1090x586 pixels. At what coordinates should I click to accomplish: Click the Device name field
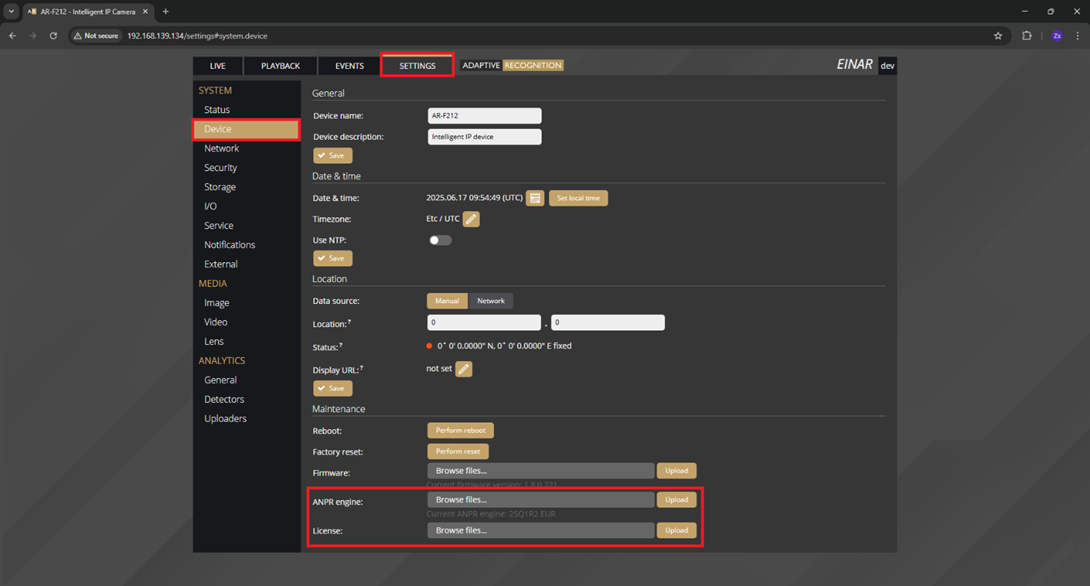485,116
